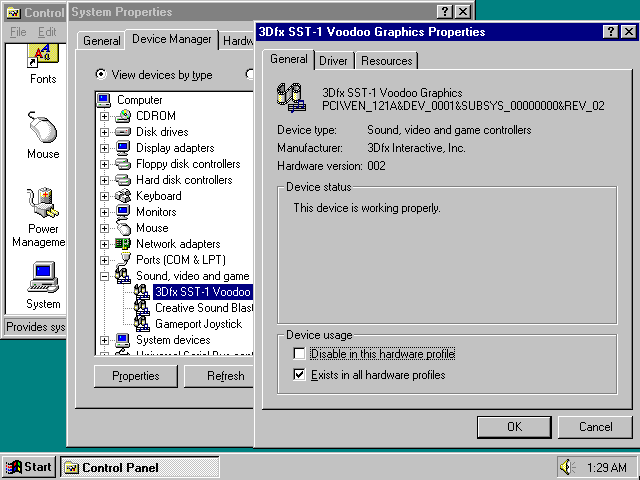The image size is (640, 480).
Task: Expand the System devices branch
Action: click(104, 340)
